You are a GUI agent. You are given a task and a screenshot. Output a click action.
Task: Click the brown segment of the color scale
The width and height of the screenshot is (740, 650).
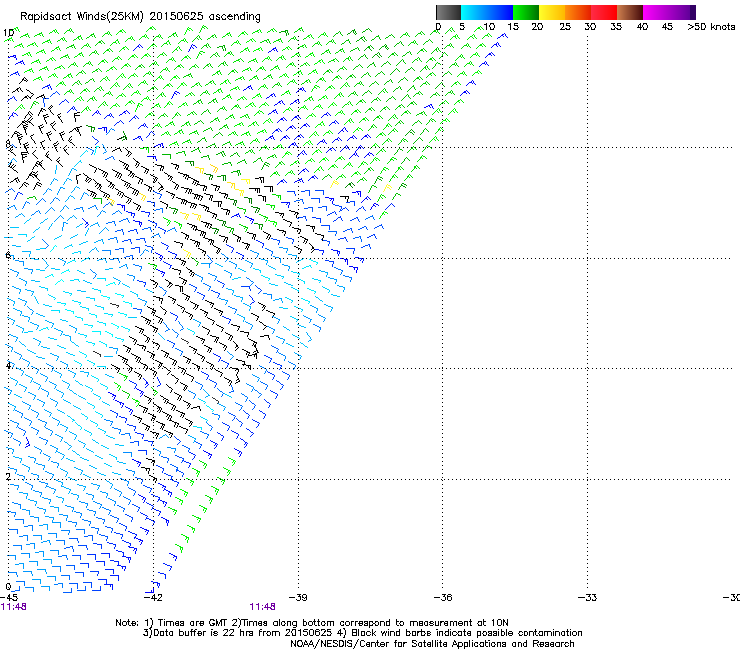tap(630, 12)
